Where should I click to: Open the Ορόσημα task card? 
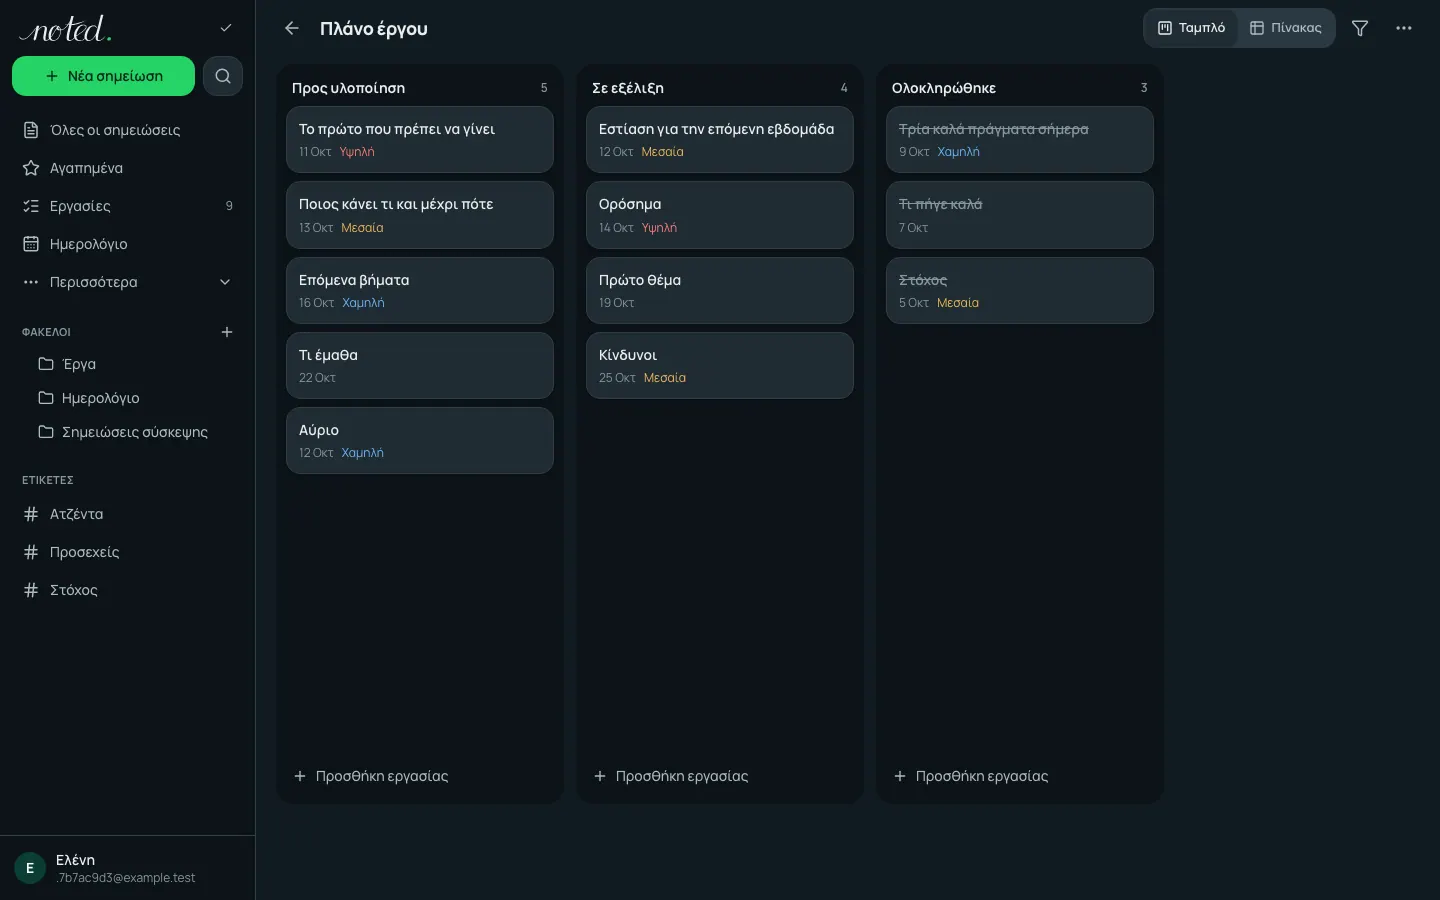[x=720, y=215]
